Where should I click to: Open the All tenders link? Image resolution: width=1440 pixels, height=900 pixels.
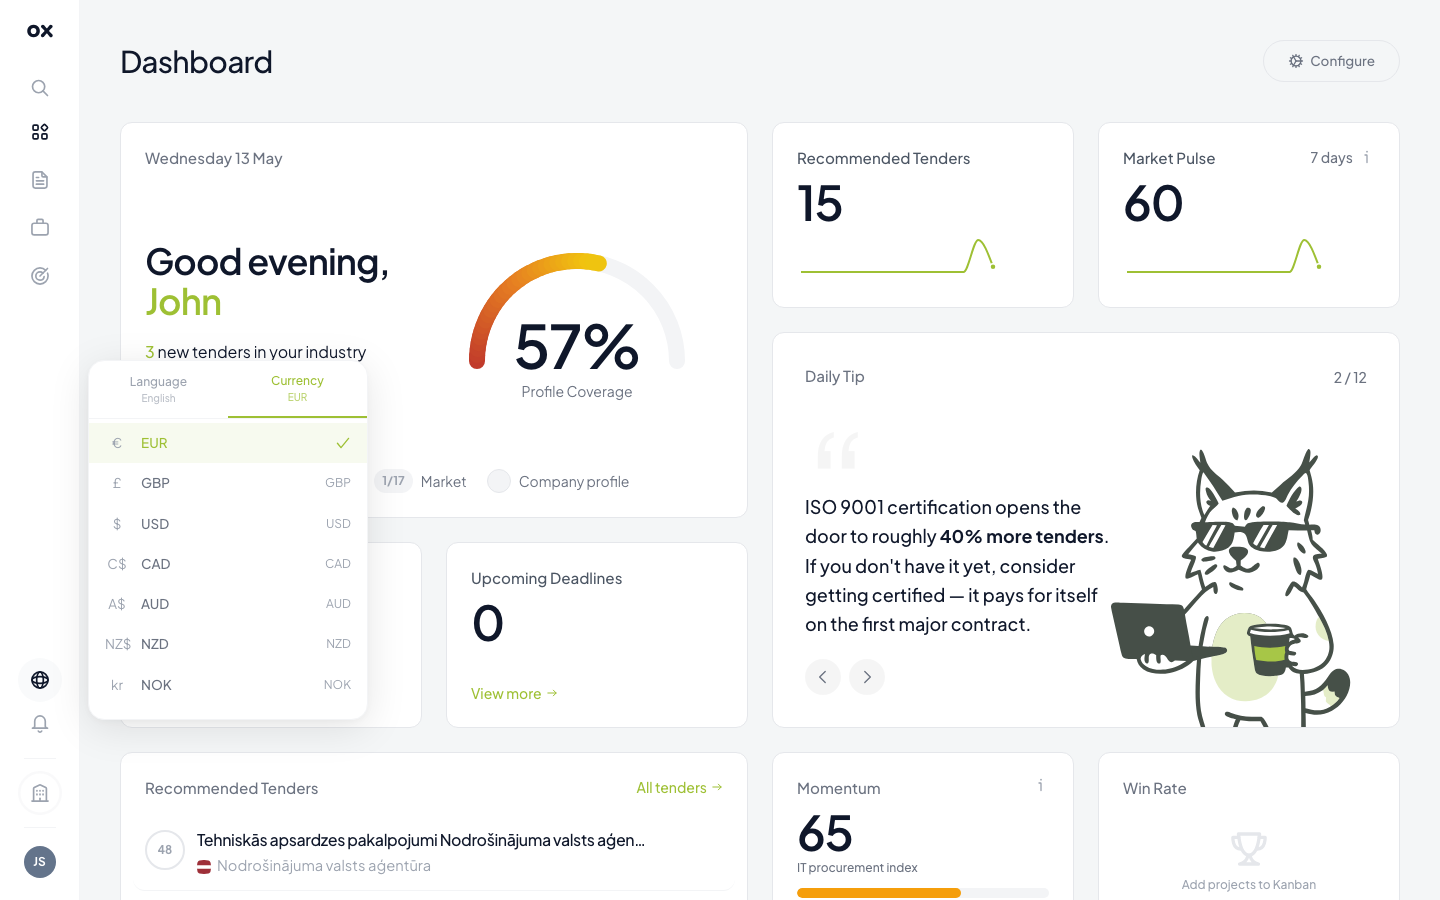click(679, 788)
